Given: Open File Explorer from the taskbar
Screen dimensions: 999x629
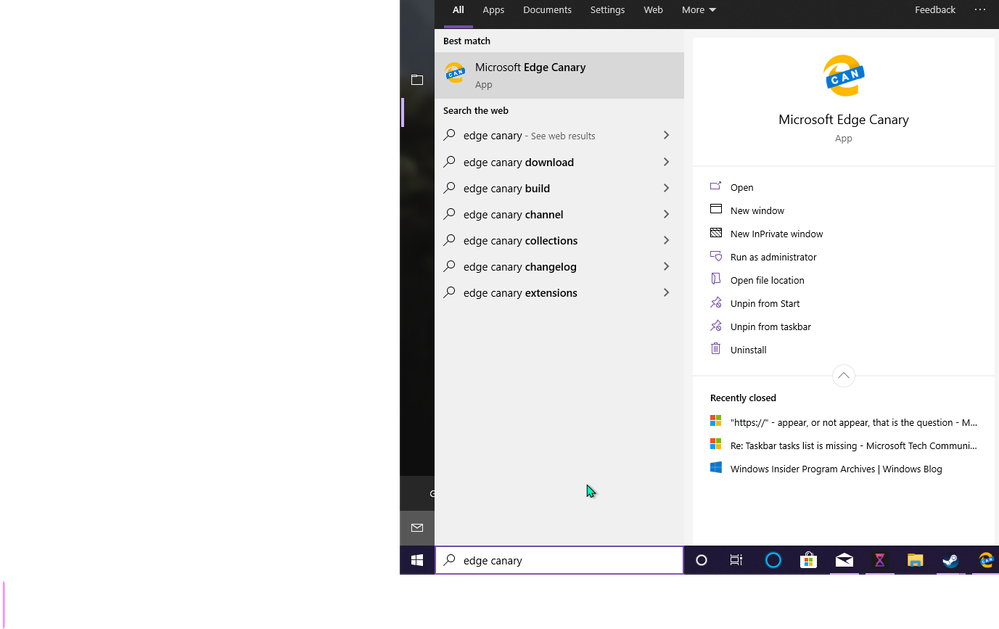Looking at the screenshot, I should tap(915, 560).
